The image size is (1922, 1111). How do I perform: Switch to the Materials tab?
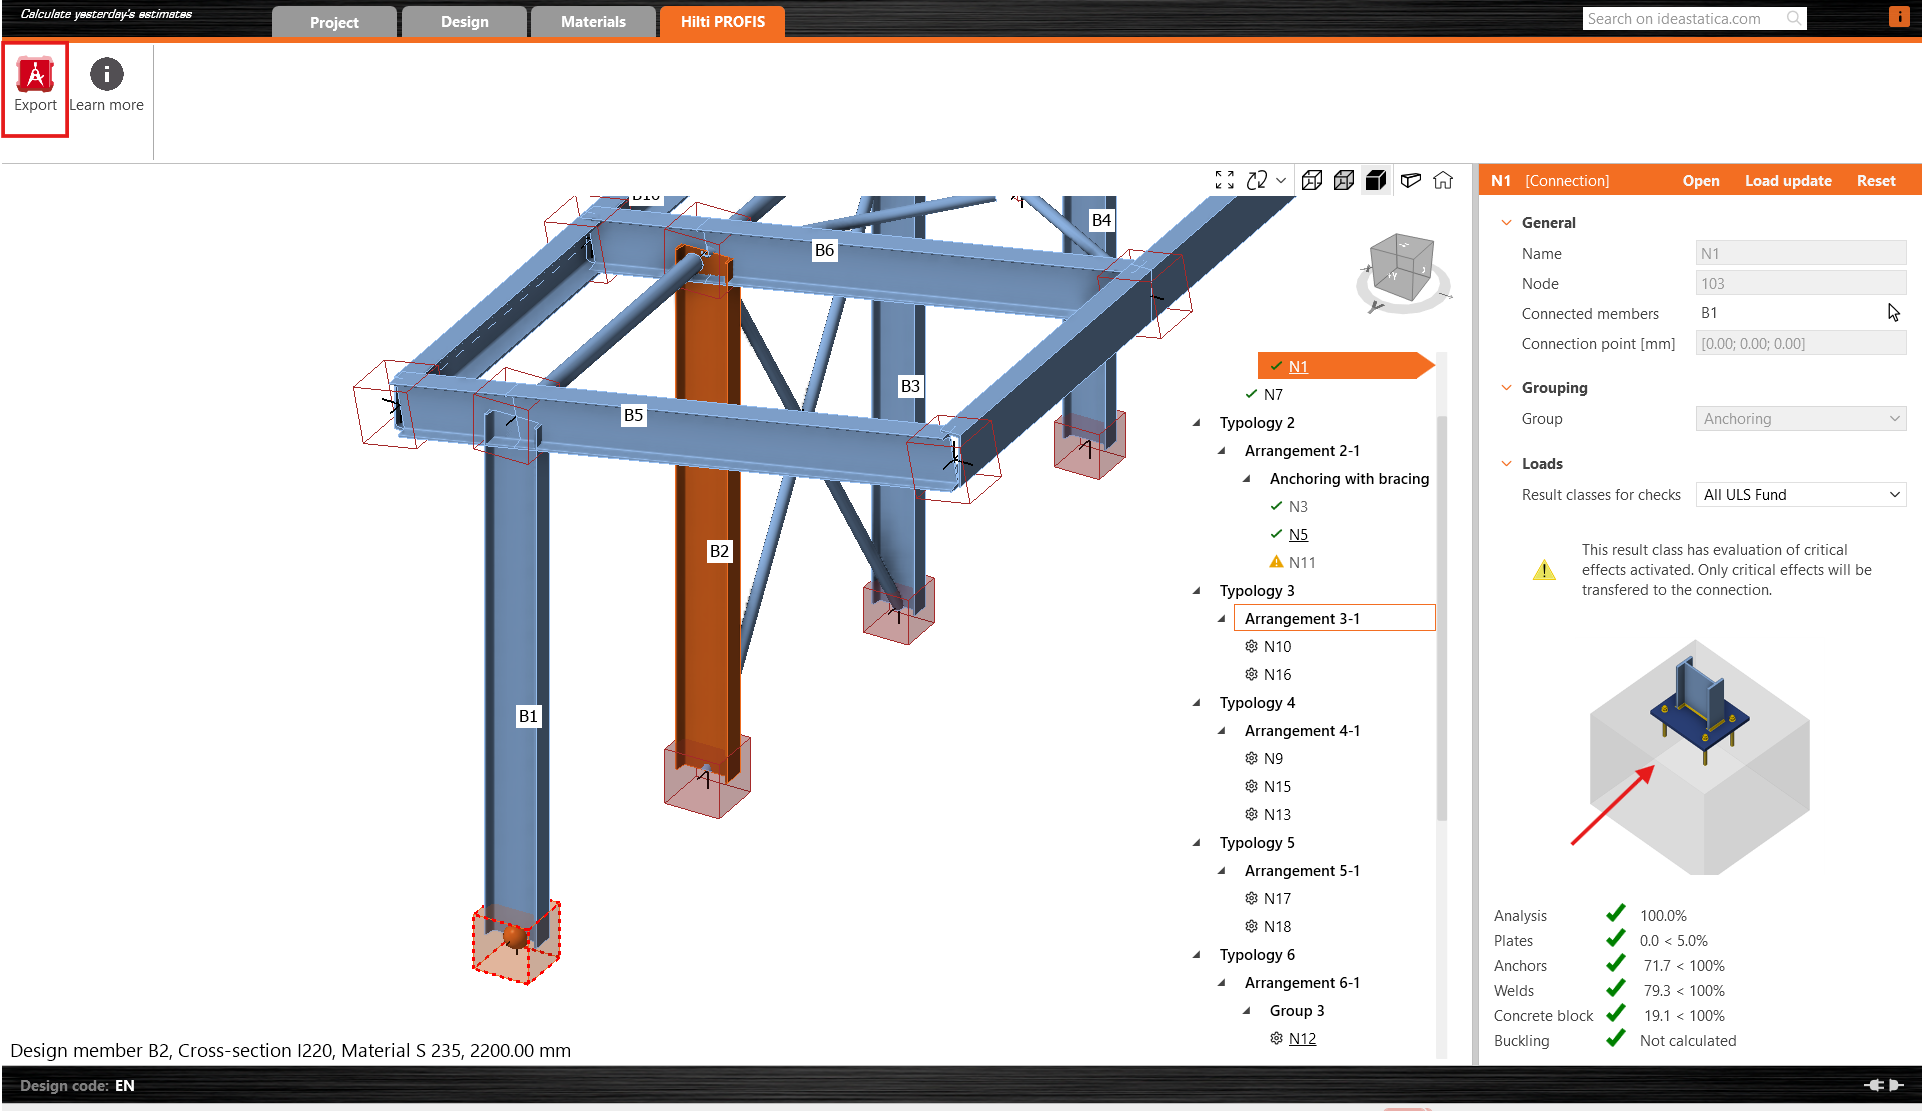(592, 21)
